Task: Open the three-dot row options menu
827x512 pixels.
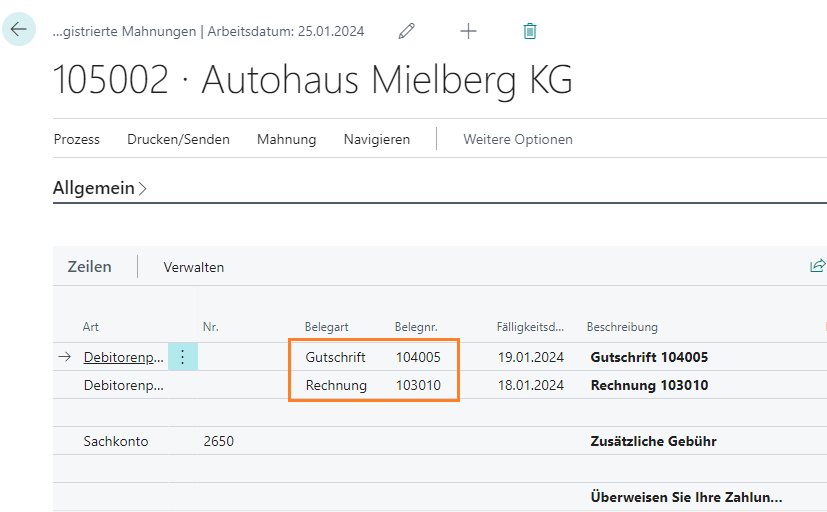Action: [182, 357]
